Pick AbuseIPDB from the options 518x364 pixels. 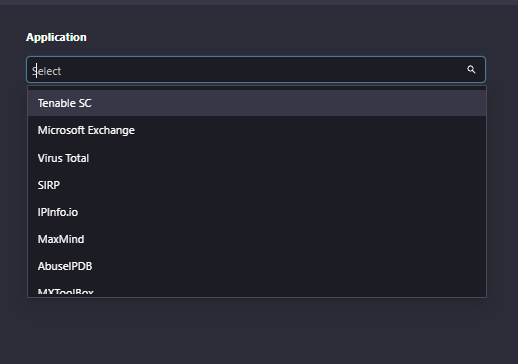click(x=257, y=266)
